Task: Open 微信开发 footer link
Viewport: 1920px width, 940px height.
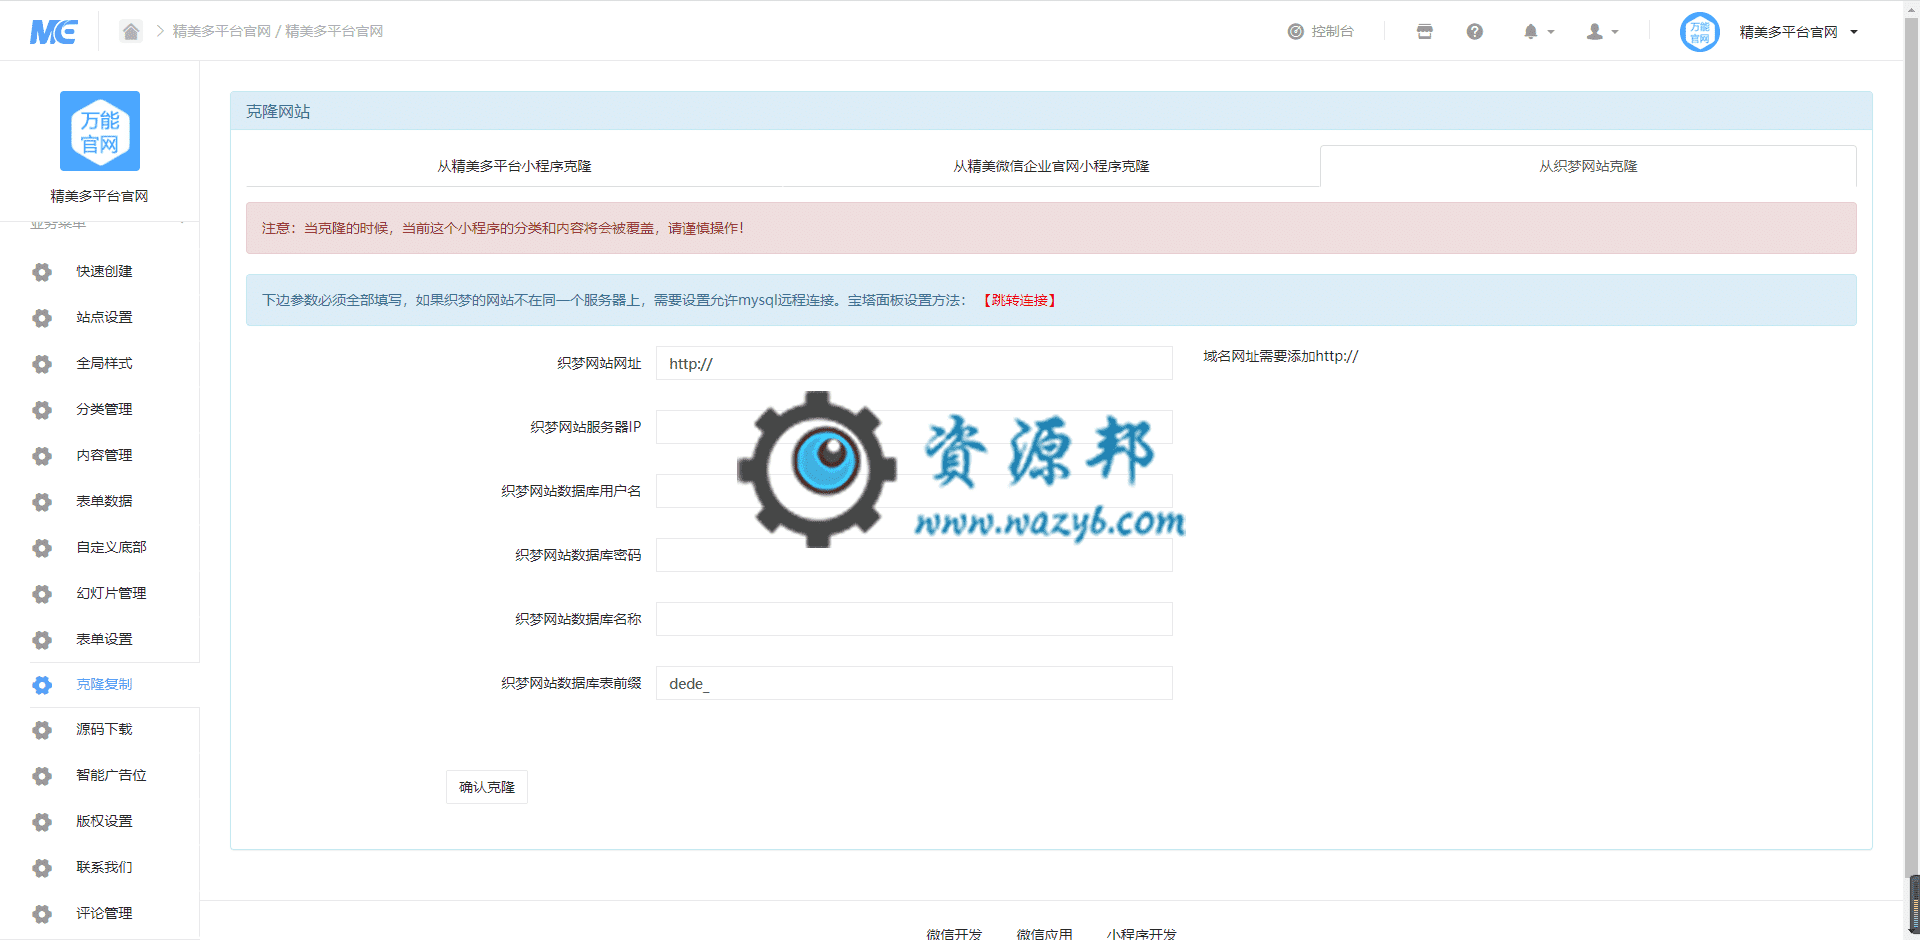Action: (954, 934)
